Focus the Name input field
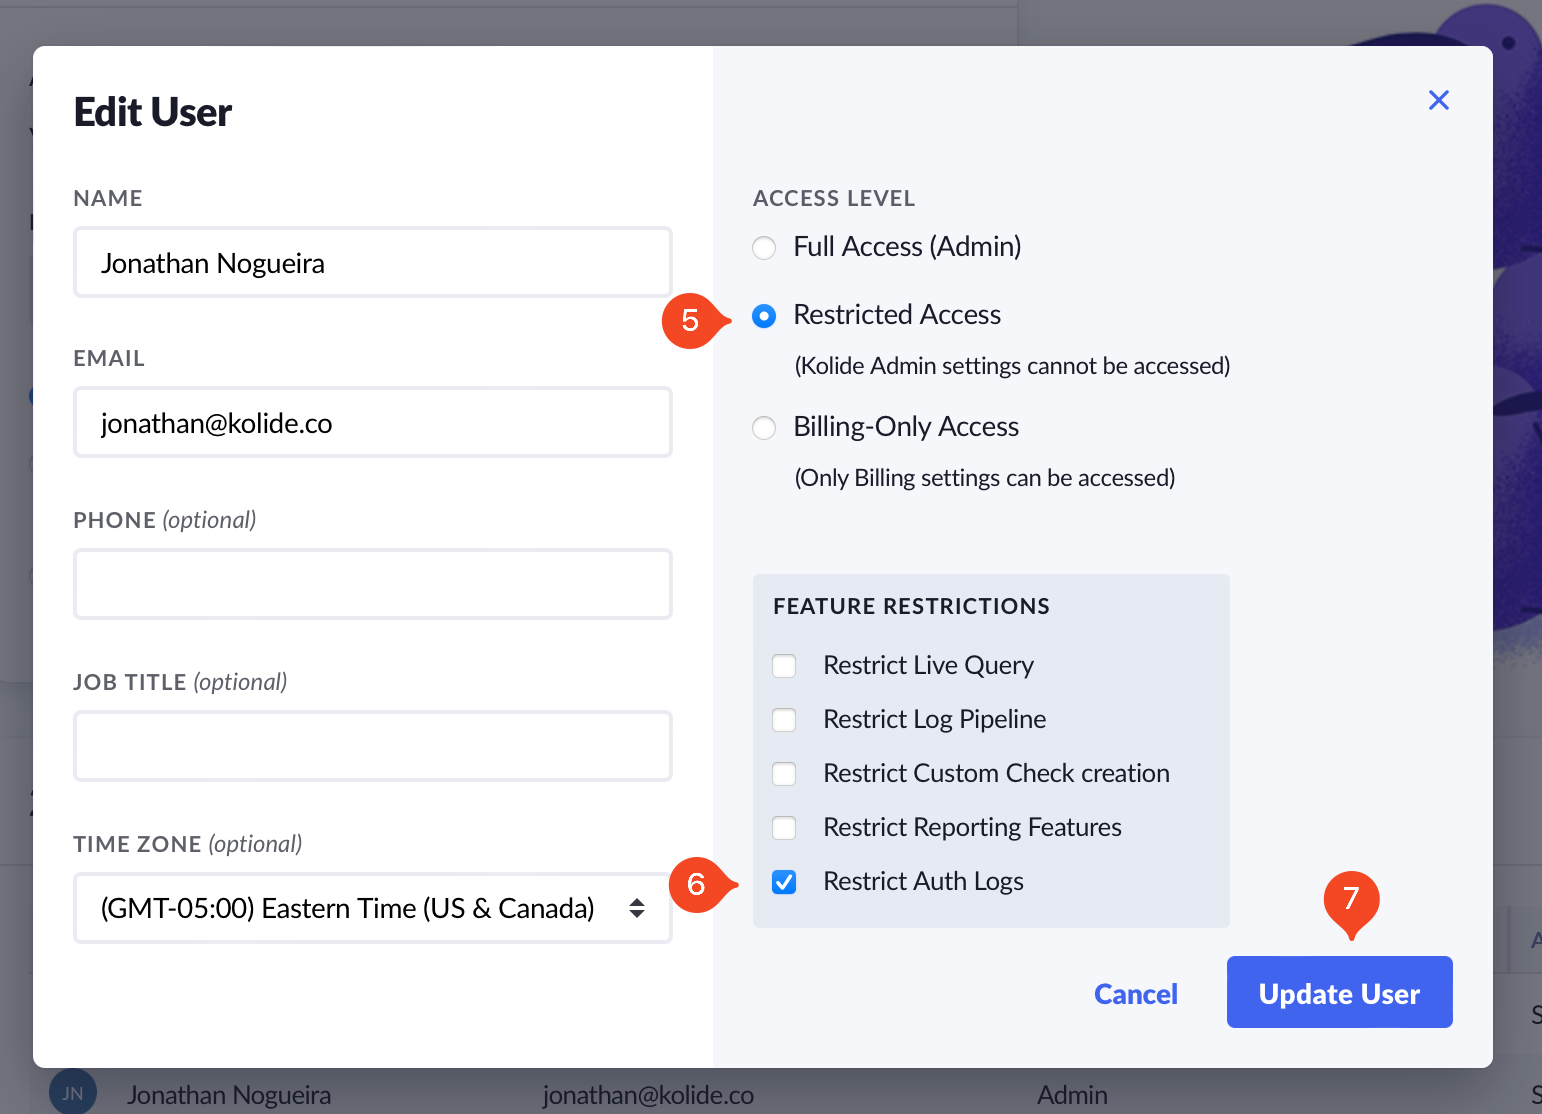The width and height of the screenshot is (1542, 1114). 372,263
